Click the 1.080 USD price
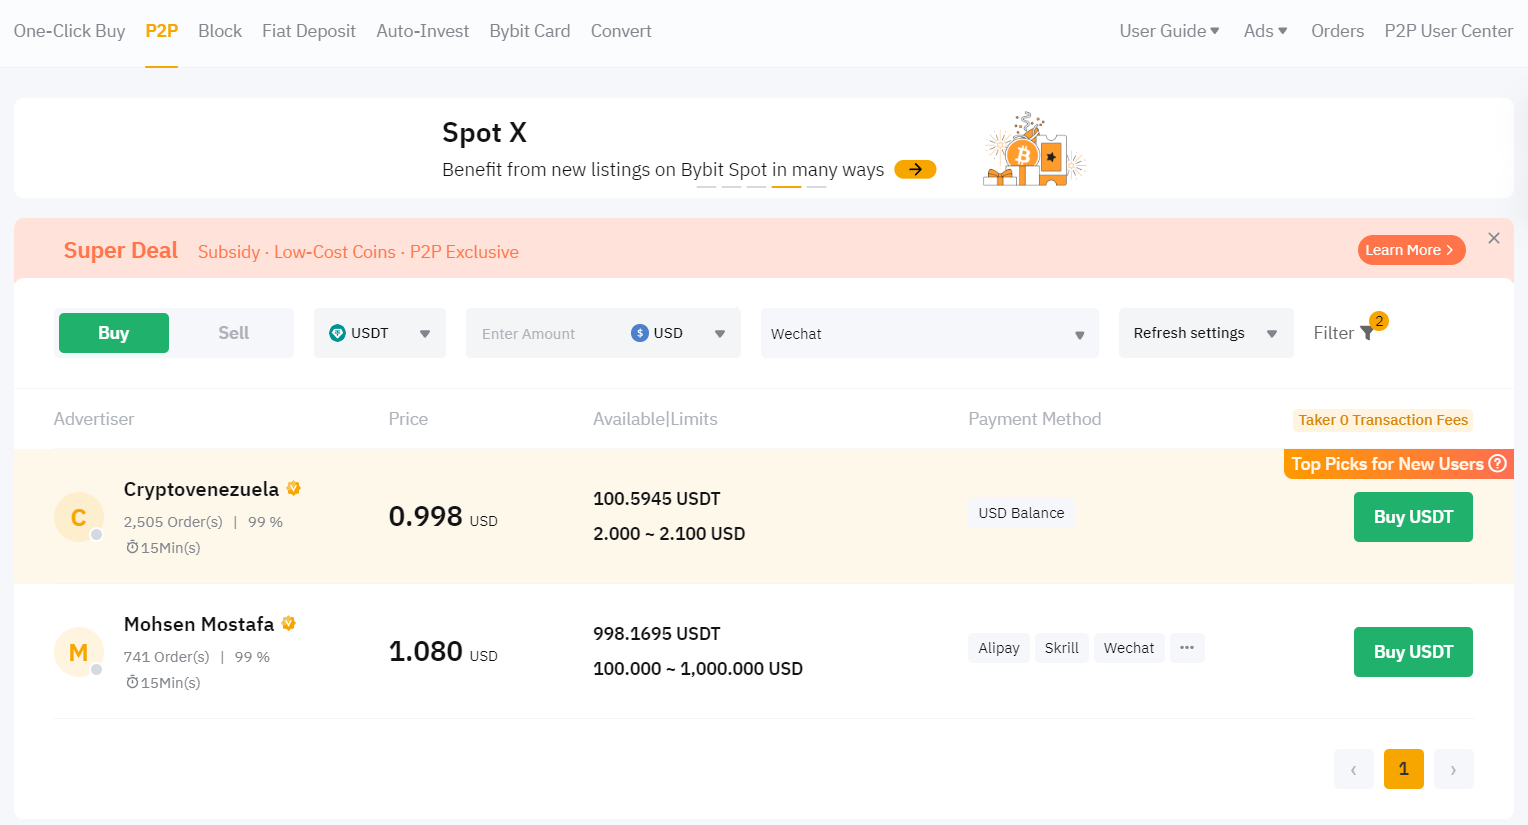This screenshot has width=1528, height=825. click(x=443, y=652)
